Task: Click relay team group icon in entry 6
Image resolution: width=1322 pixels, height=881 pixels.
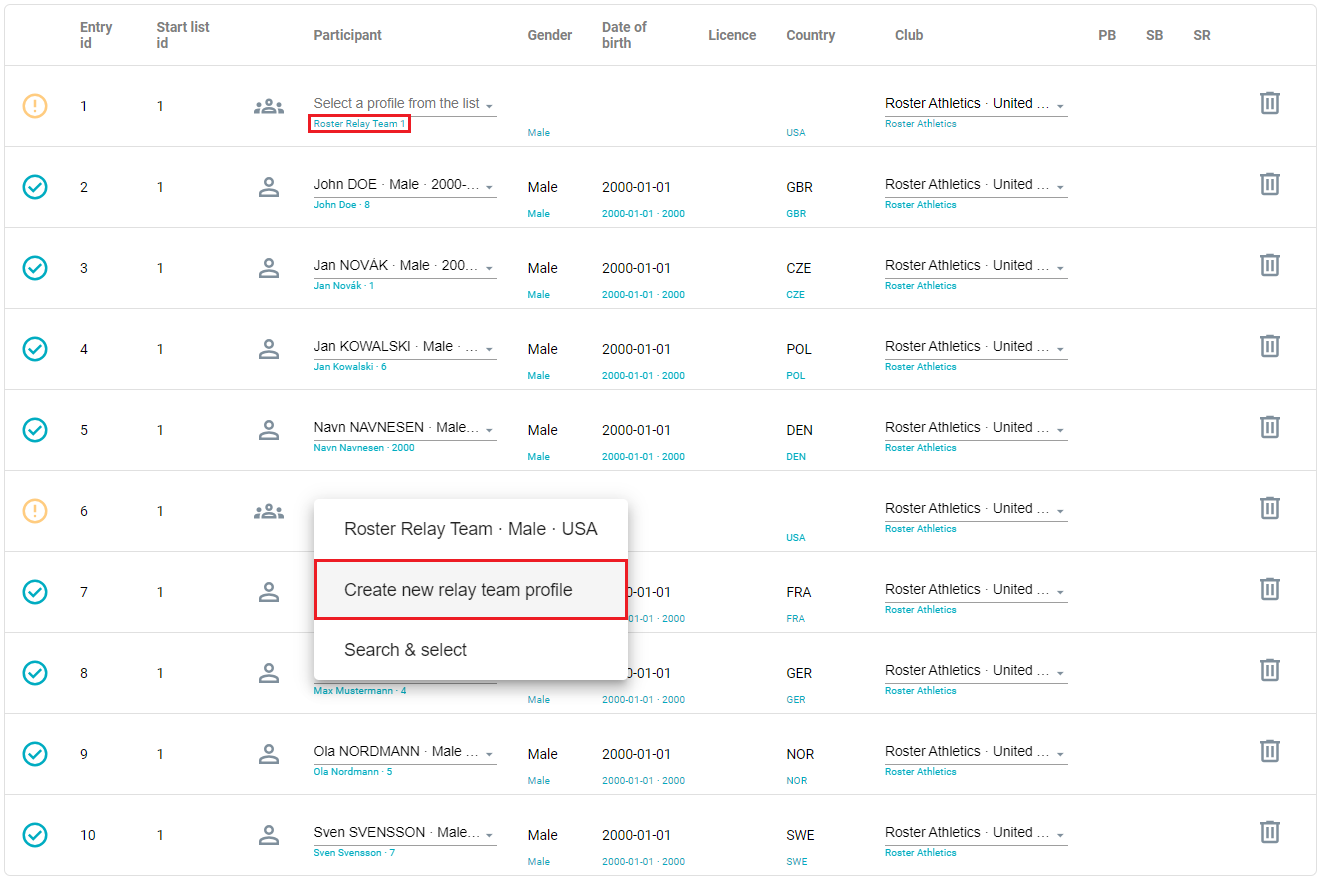Action: (269, 511)
